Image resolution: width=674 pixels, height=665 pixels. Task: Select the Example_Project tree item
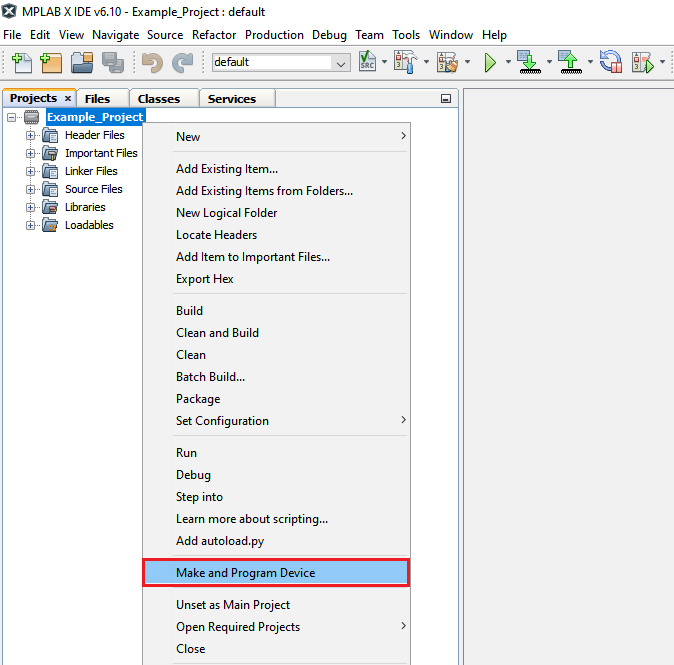tap(95, 117)
